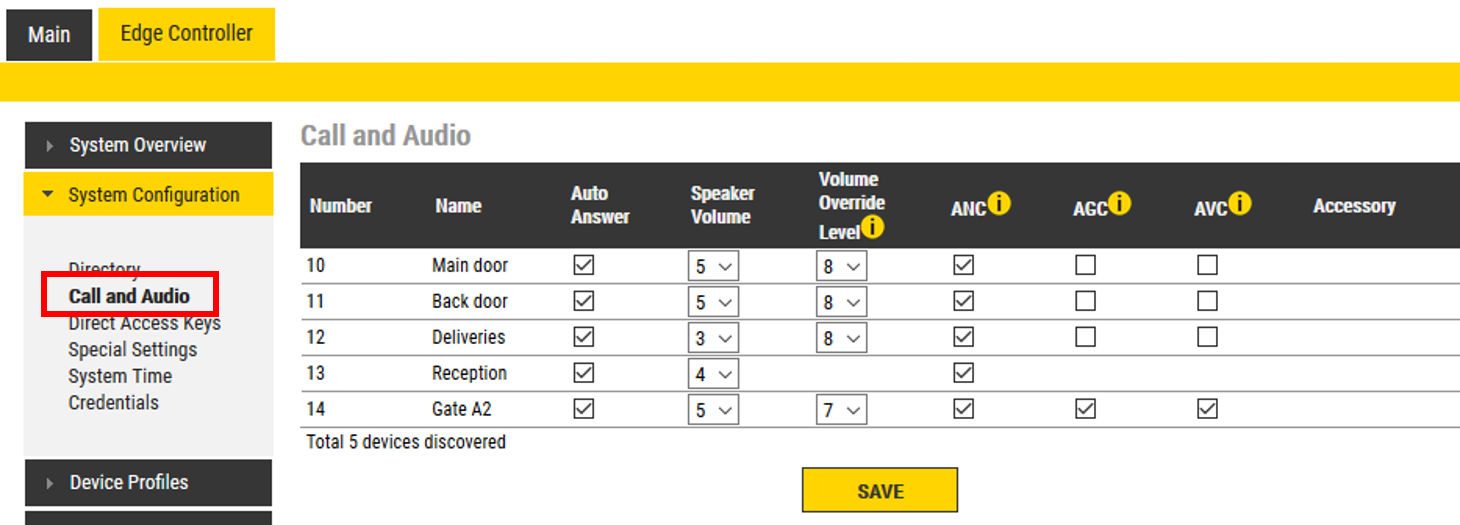Select the Edge Controller tab

[x=186, y=34]
